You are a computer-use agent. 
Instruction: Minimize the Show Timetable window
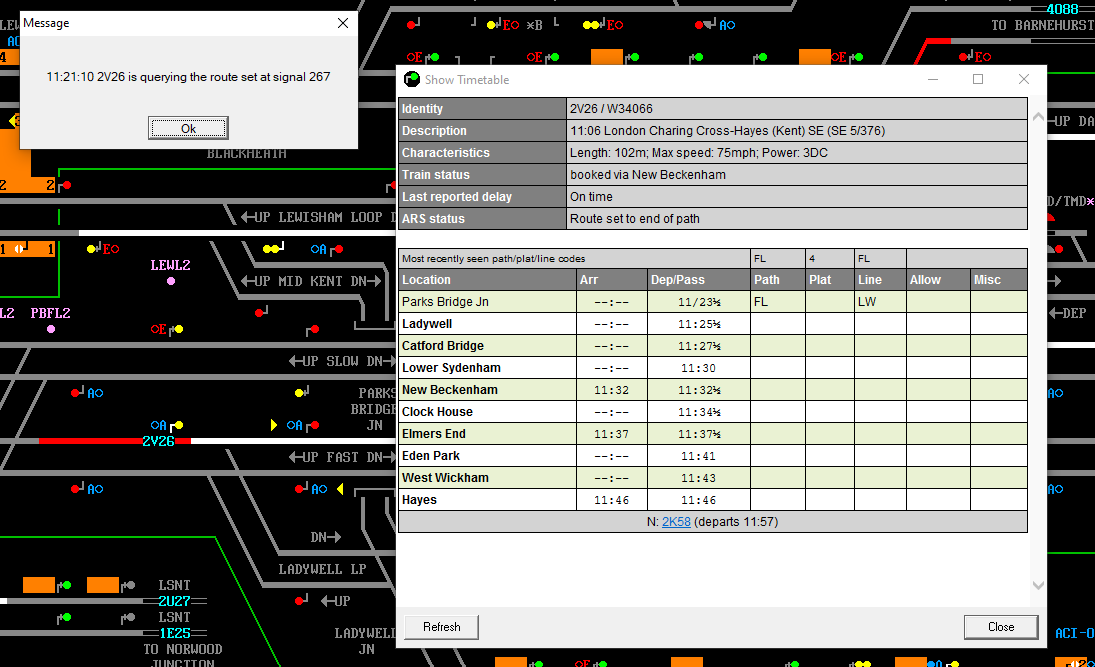coord(932,80)
